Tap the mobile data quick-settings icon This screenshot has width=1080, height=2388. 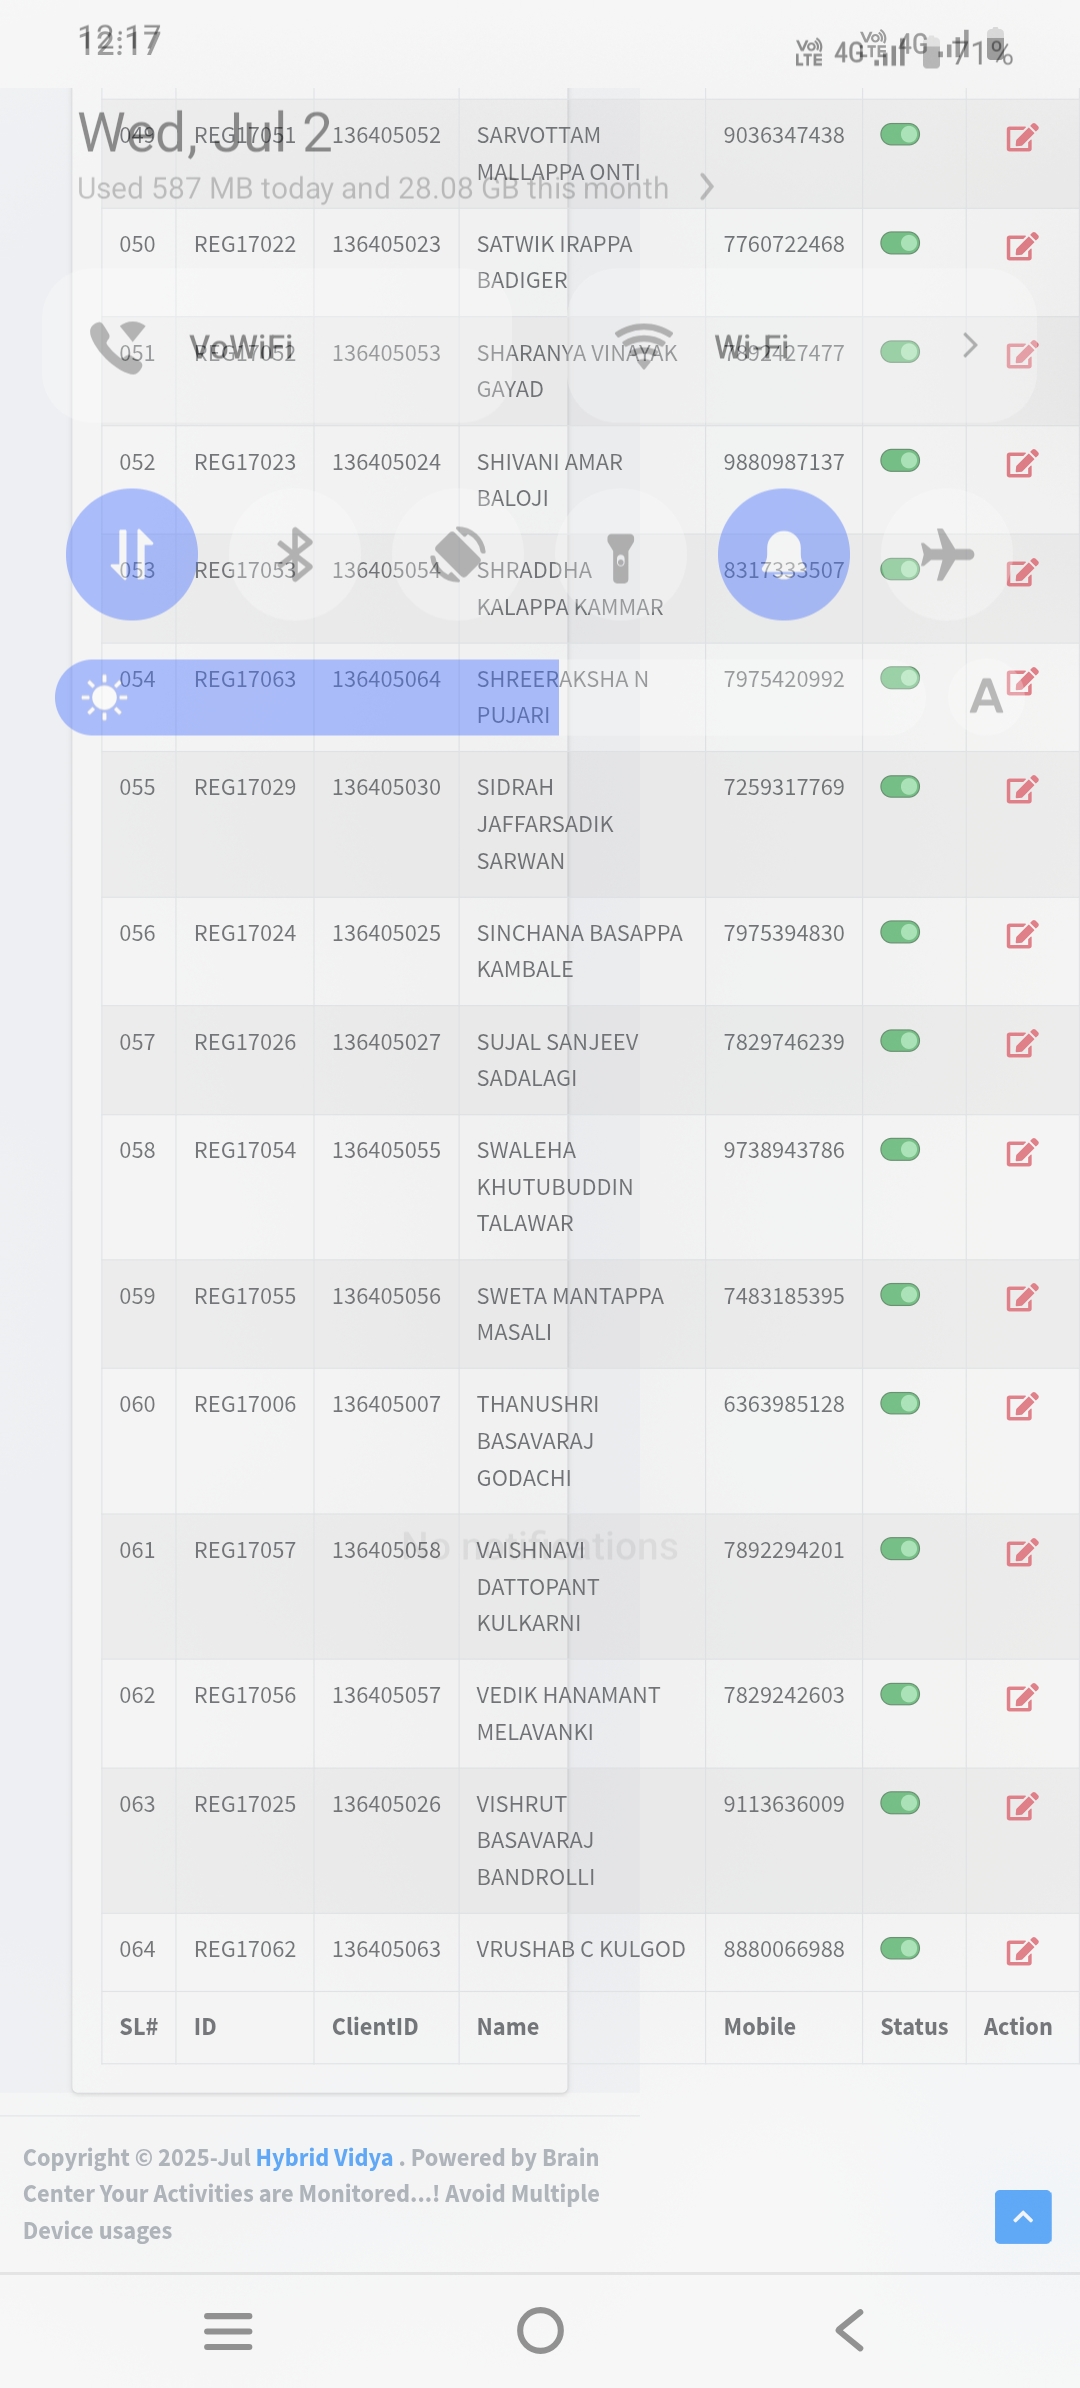[132, 554]
